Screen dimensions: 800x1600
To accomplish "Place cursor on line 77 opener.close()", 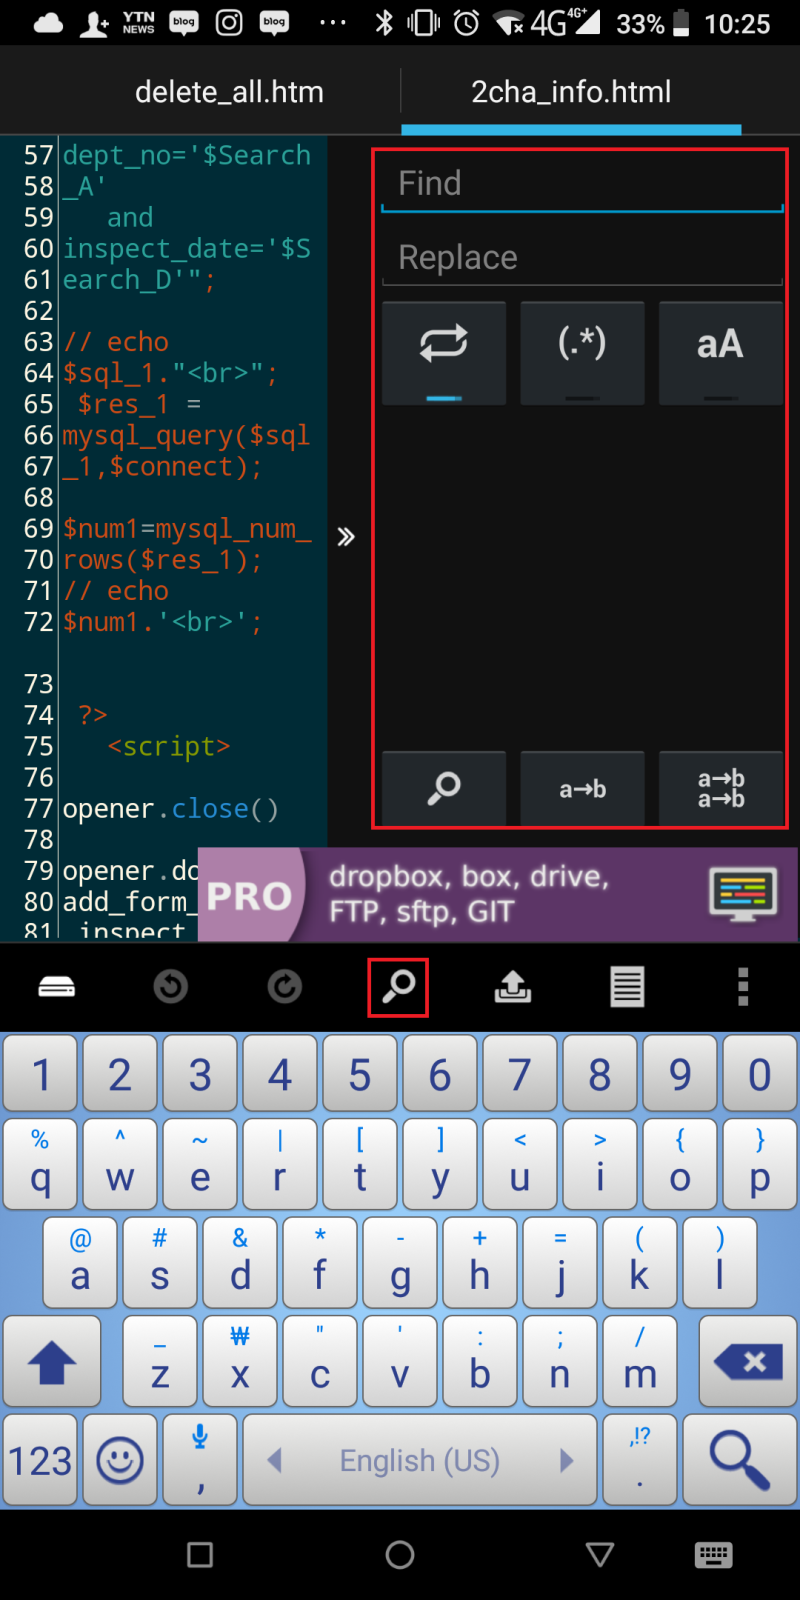I will point(170,808).
